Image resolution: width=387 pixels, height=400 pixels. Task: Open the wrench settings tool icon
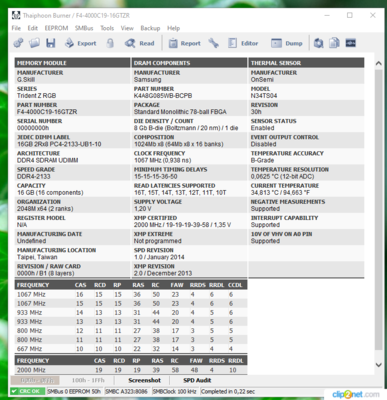pos(214,43)
